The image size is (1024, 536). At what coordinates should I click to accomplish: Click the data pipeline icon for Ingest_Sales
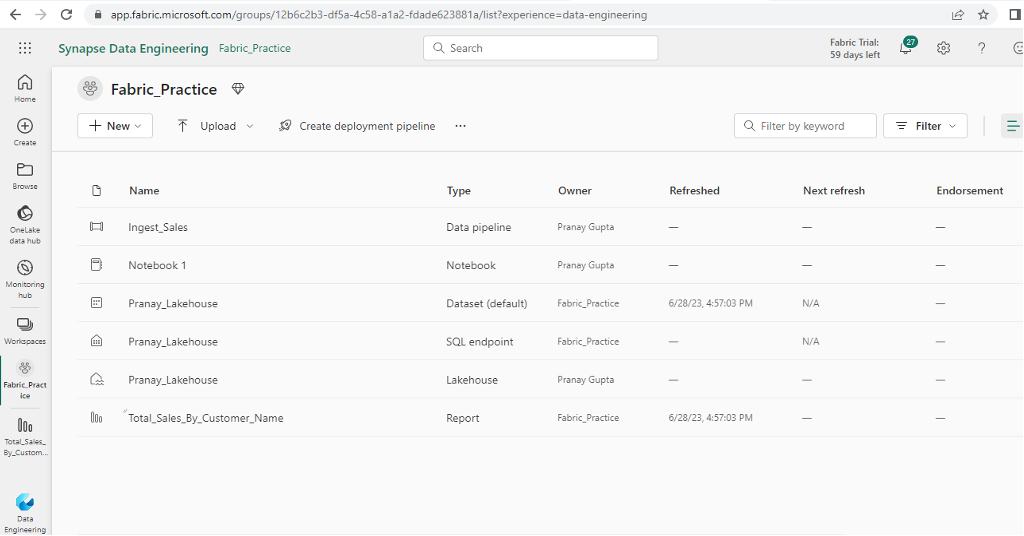coord(97,227)
